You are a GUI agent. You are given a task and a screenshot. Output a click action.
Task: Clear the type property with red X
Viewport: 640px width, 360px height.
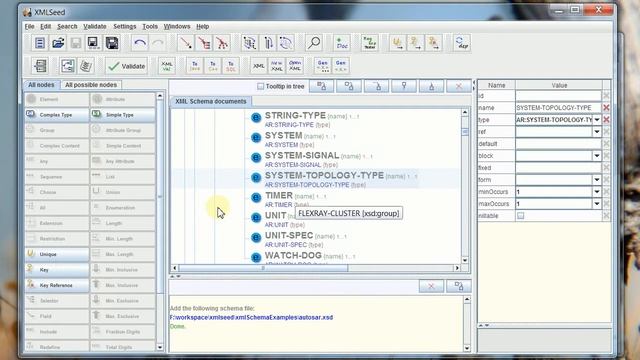(606, 120)
